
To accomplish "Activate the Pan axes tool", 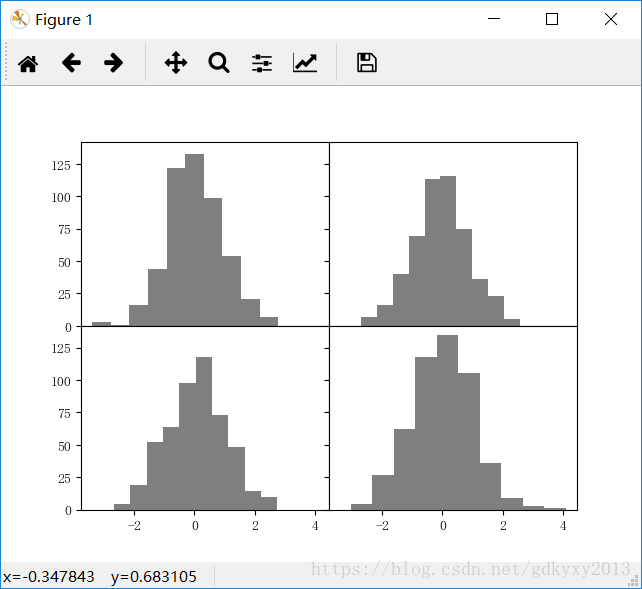I will [176, 63].
